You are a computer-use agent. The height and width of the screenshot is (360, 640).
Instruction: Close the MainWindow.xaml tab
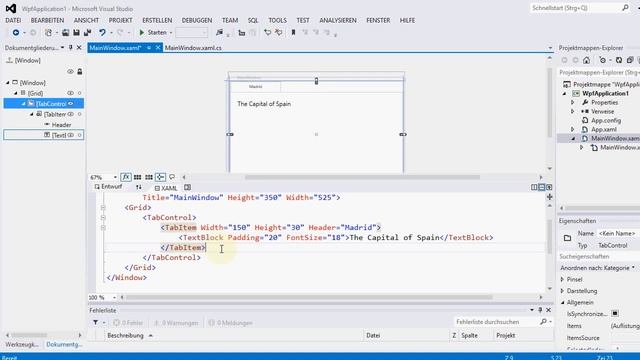click(158, 48)
